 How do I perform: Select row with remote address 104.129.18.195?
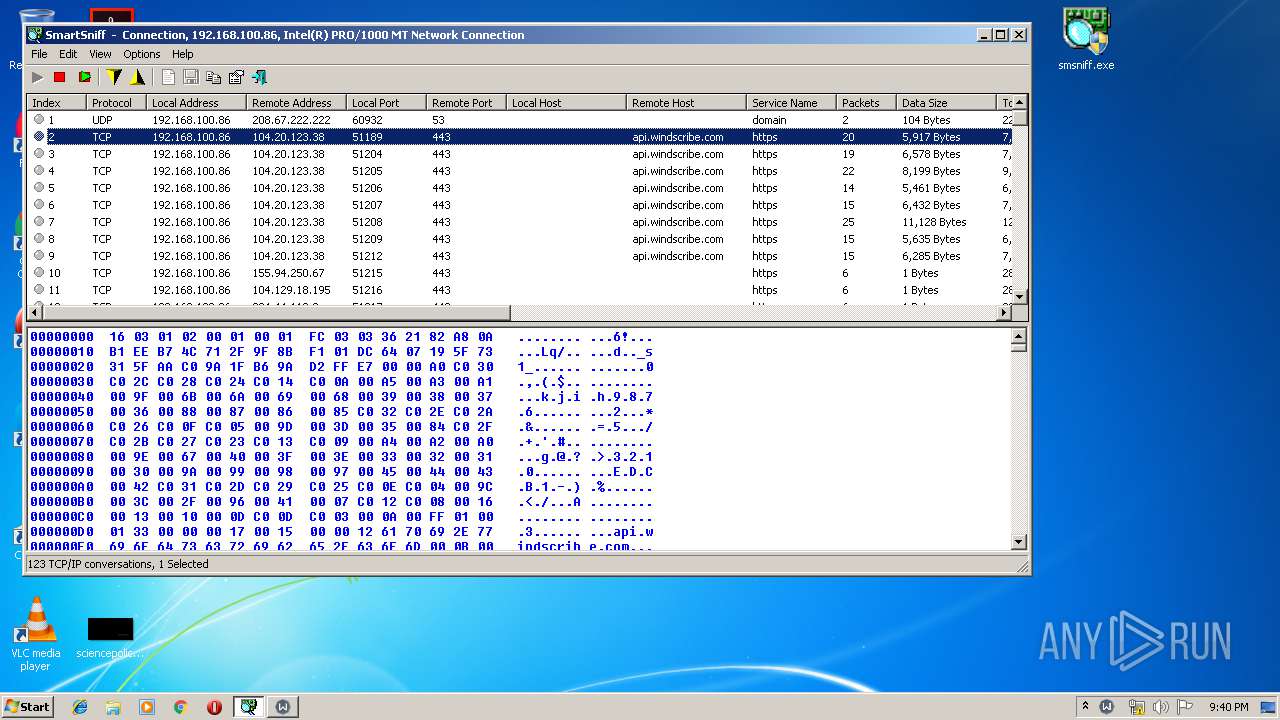click(x=519, y=290)
